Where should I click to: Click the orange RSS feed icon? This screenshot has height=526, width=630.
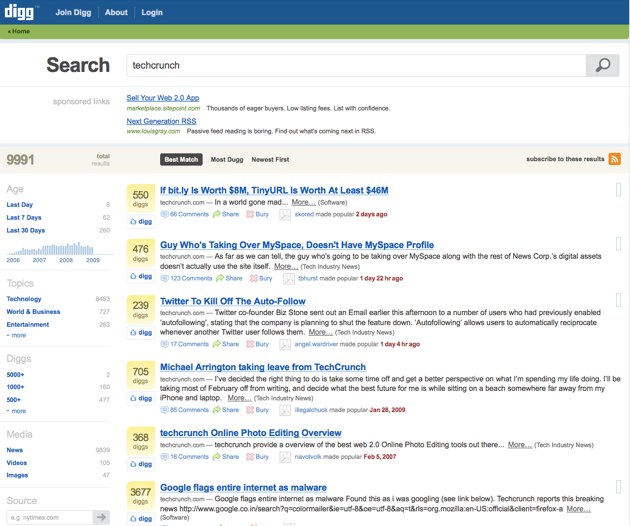tap(615, 159)
